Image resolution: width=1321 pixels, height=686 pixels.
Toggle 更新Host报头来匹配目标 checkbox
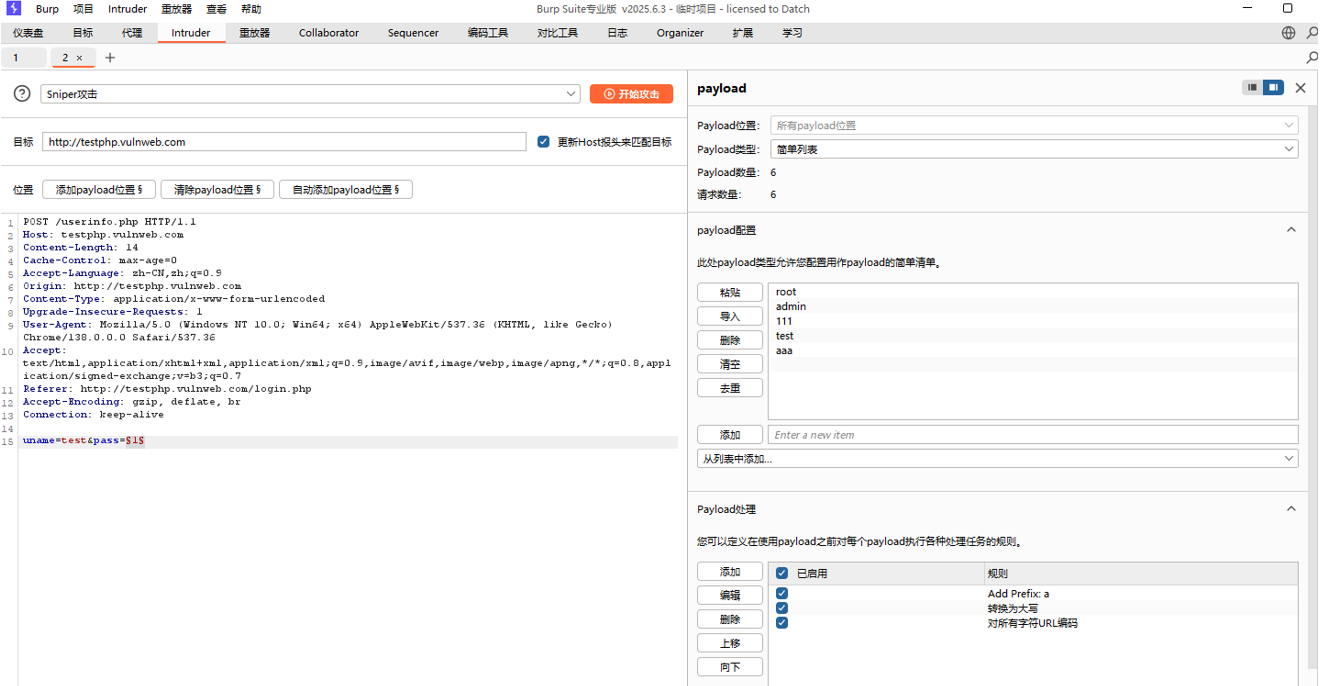coord(543,142)
